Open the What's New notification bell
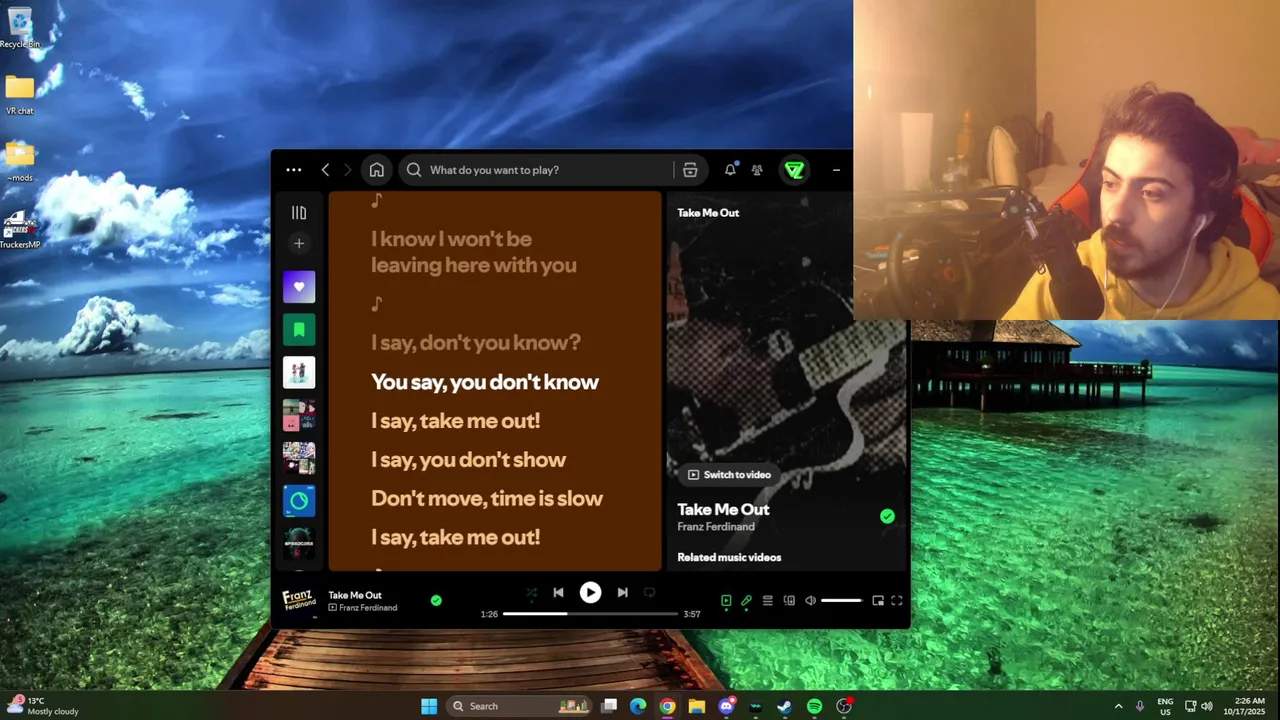The image size is (1280, 720). [x=730, y=170]
